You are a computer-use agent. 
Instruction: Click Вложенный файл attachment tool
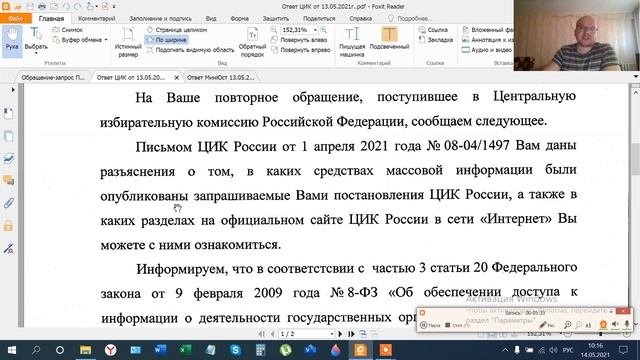pos(487,30)
